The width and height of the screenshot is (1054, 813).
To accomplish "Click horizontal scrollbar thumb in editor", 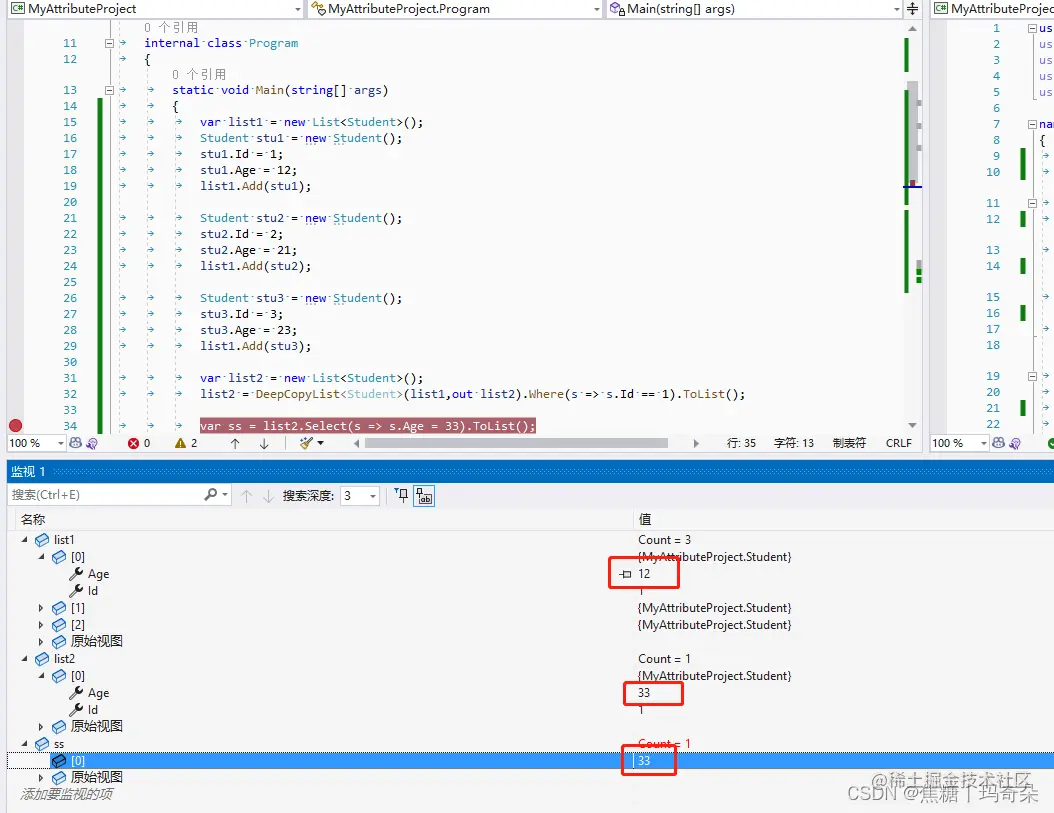I will (516, 443).
